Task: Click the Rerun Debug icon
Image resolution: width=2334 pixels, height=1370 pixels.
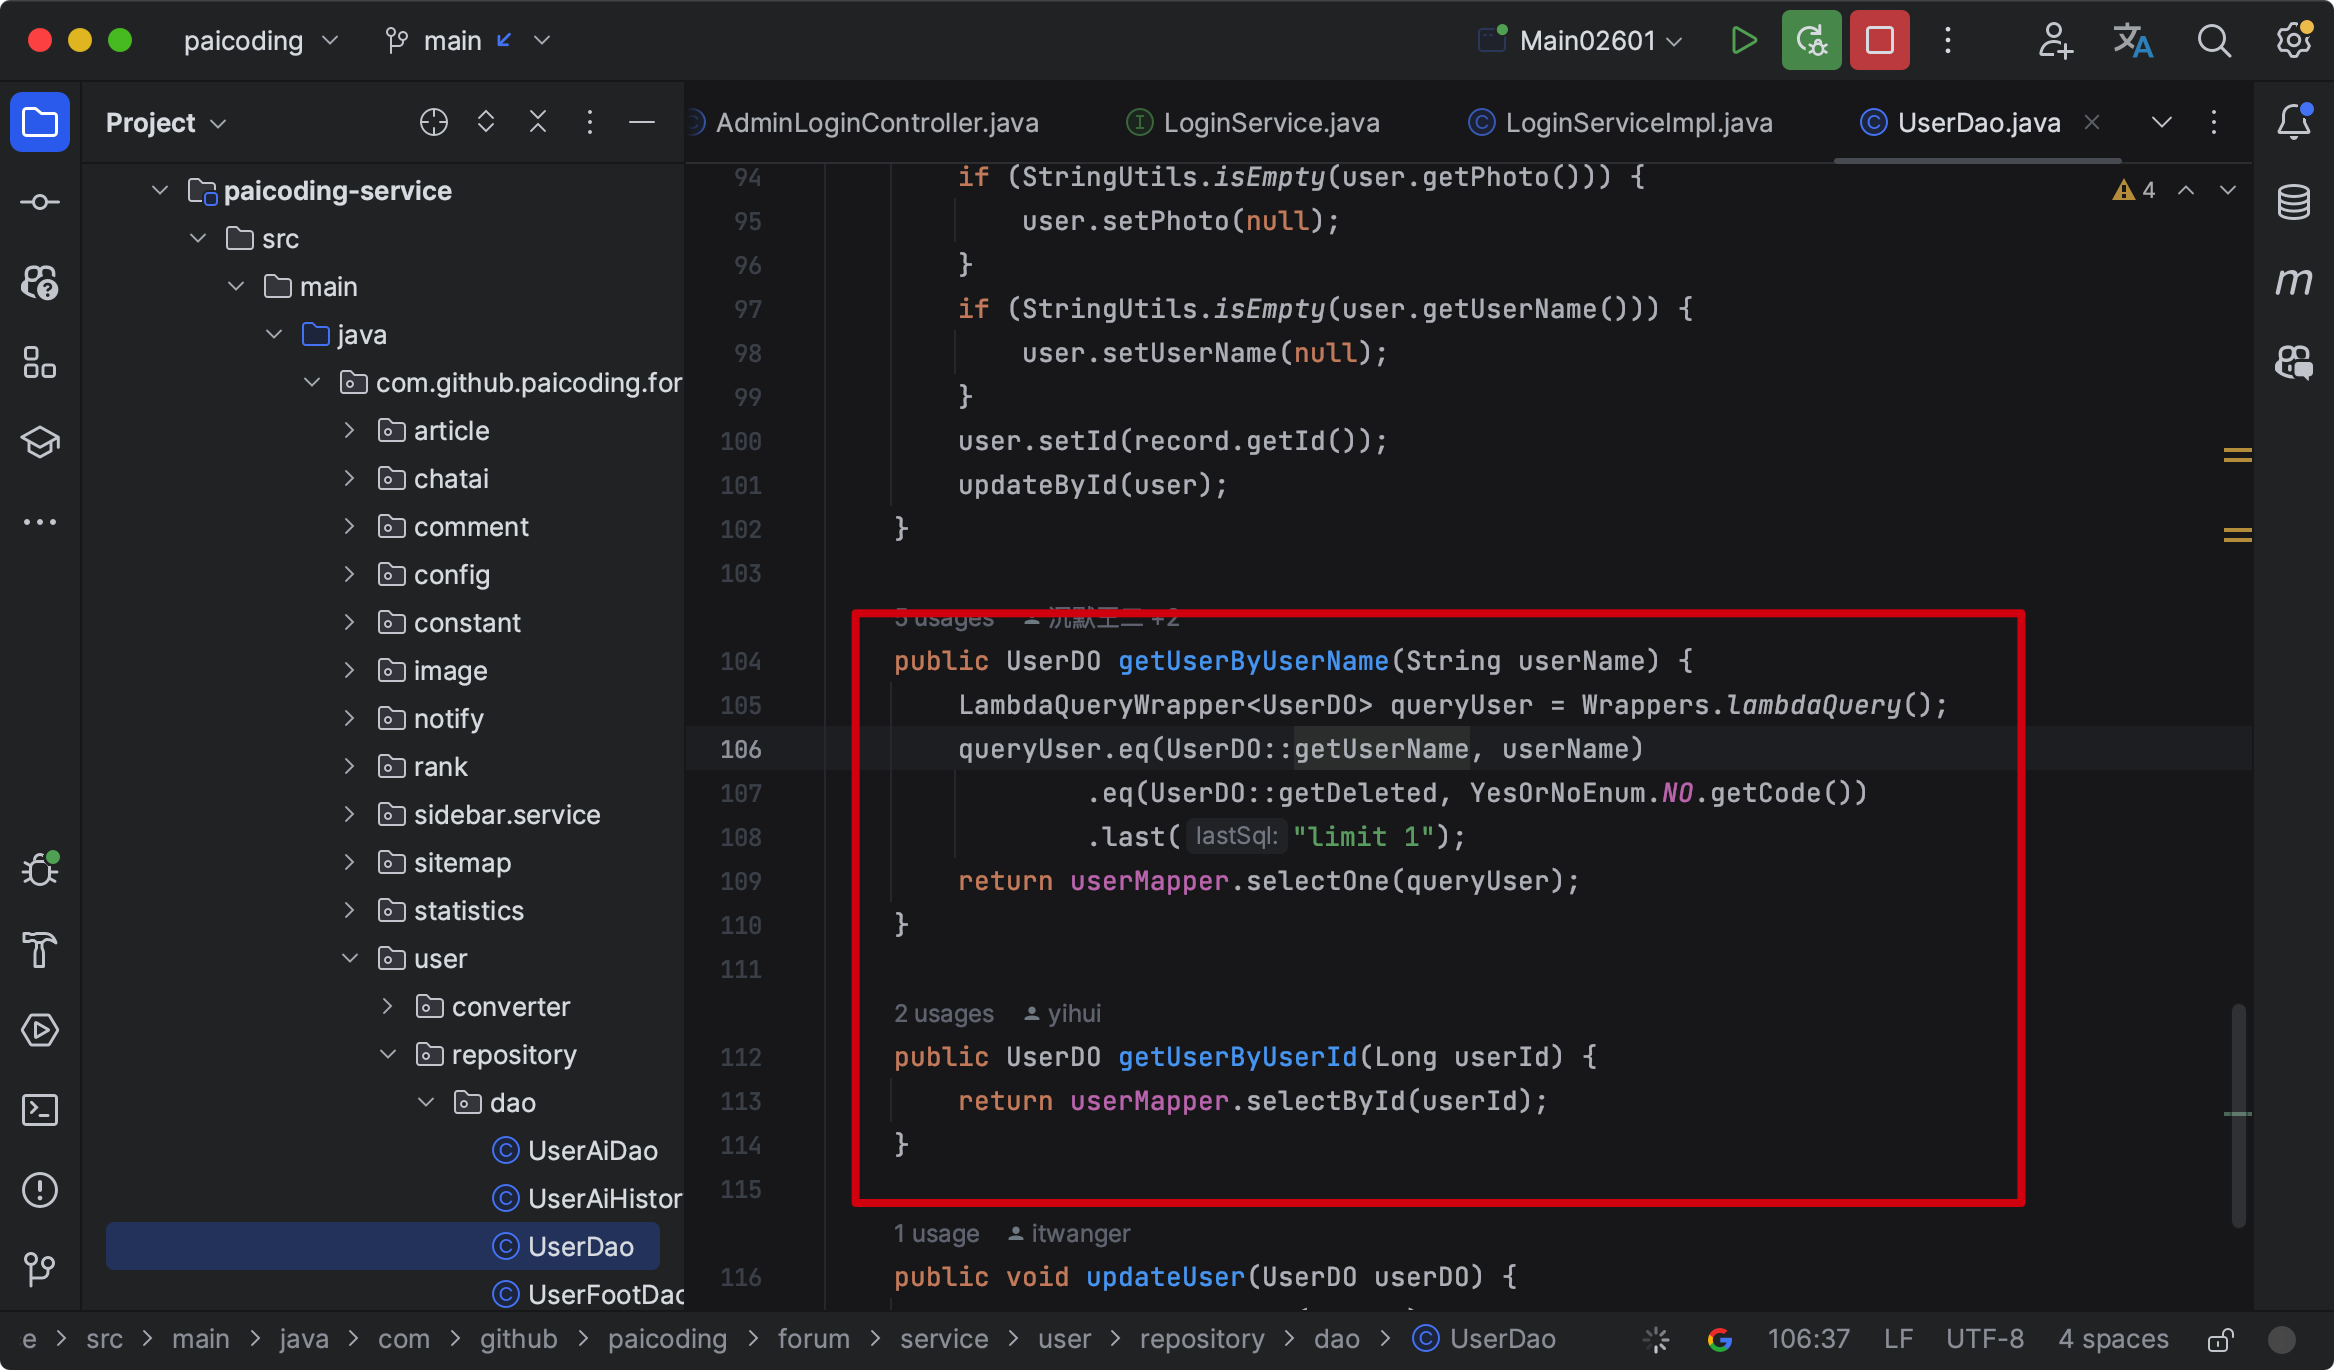Action: (1811, 41)
